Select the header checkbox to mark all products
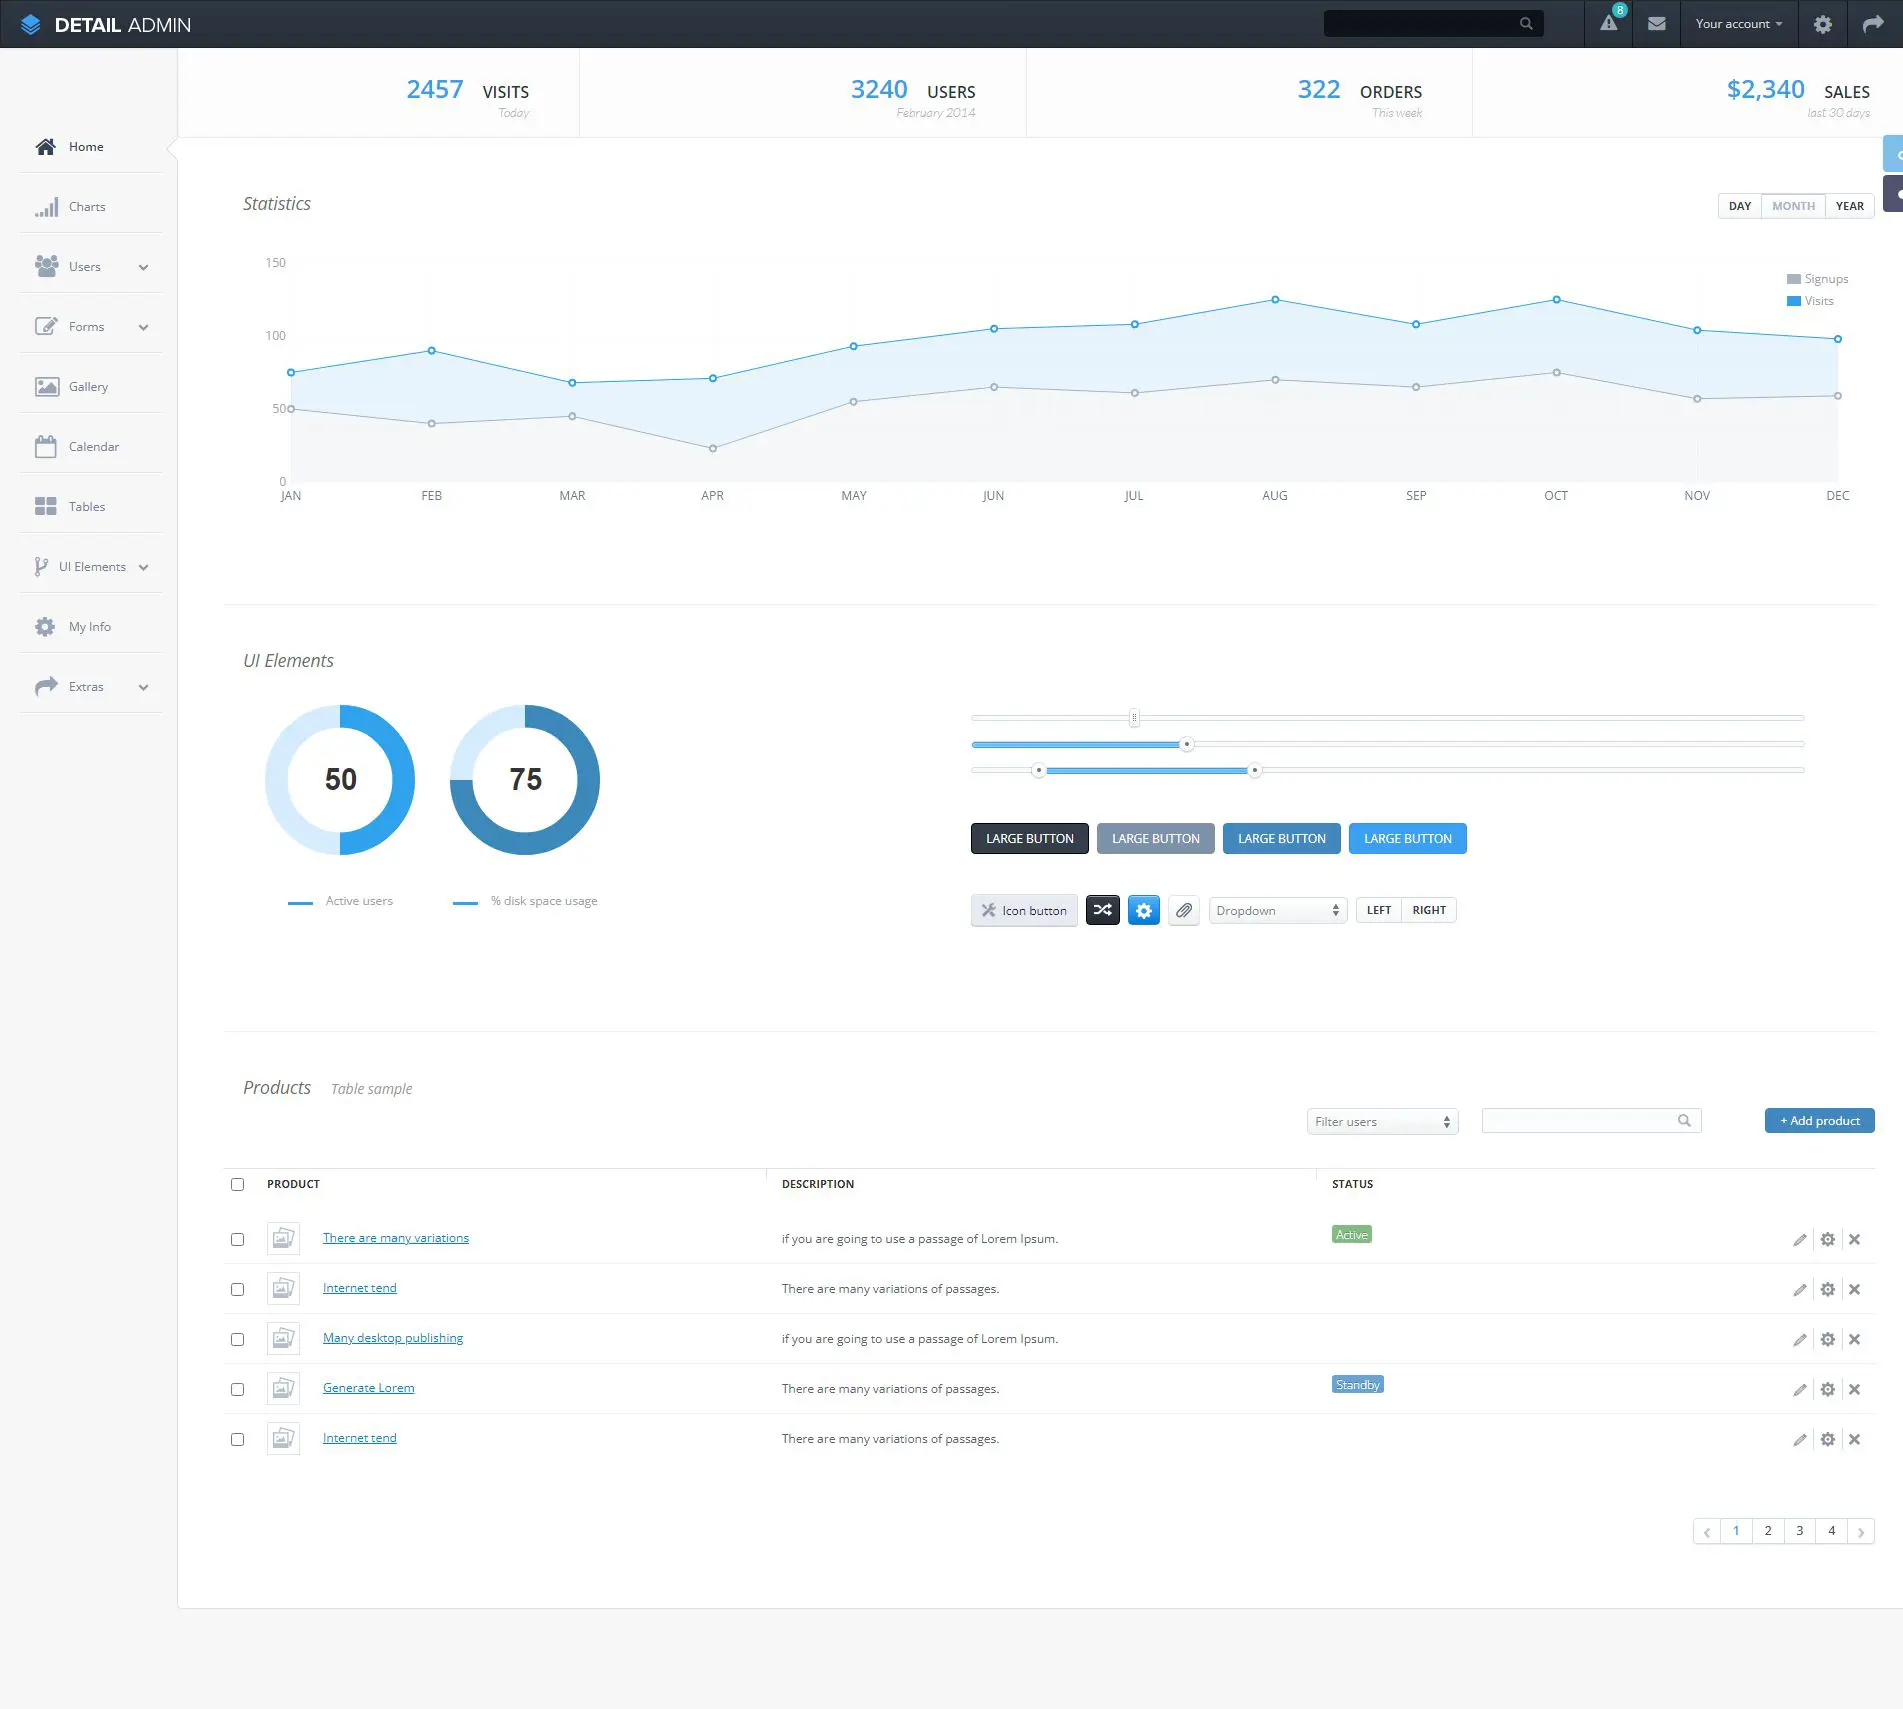This screenshot has width=1903, height=1709. tap(237, 1184)
